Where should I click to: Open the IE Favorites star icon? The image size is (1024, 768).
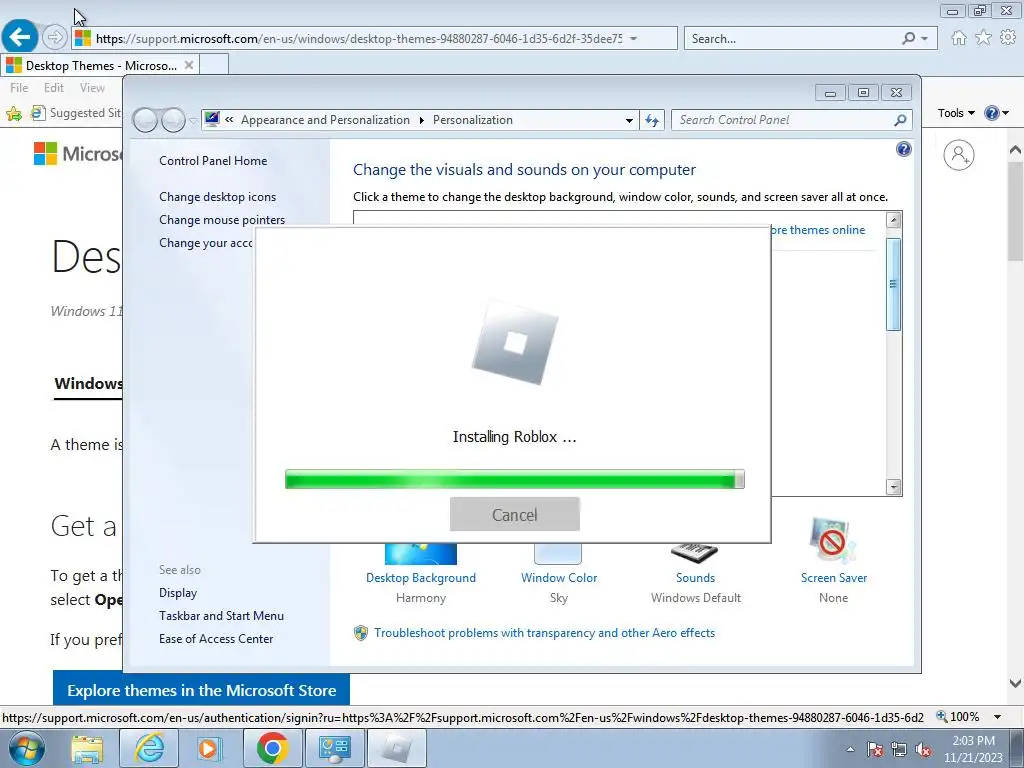pyautogui.click(x=984, y=38)
